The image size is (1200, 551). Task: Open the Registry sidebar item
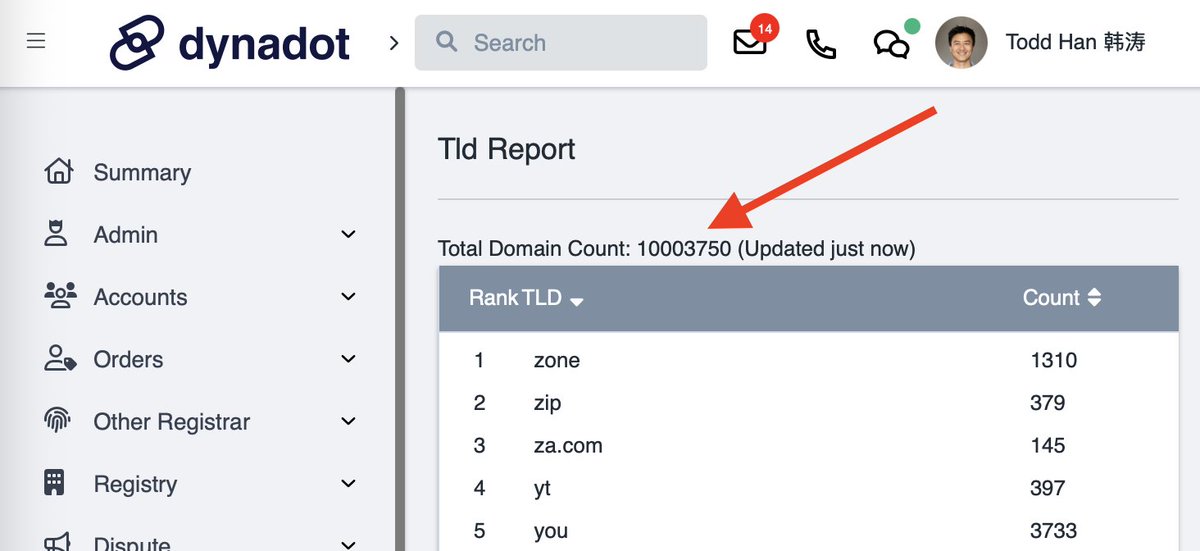pyautogui.click(x=135, y=484)
